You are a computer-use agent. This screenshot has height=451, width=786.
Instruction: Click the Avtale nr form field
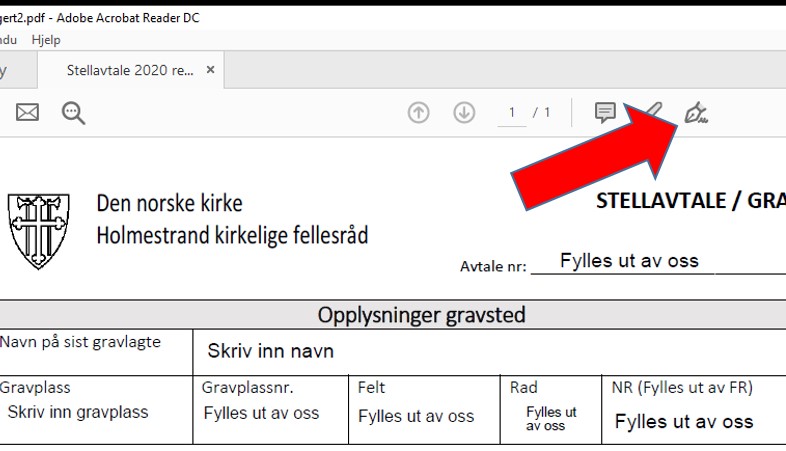[630, 261]
